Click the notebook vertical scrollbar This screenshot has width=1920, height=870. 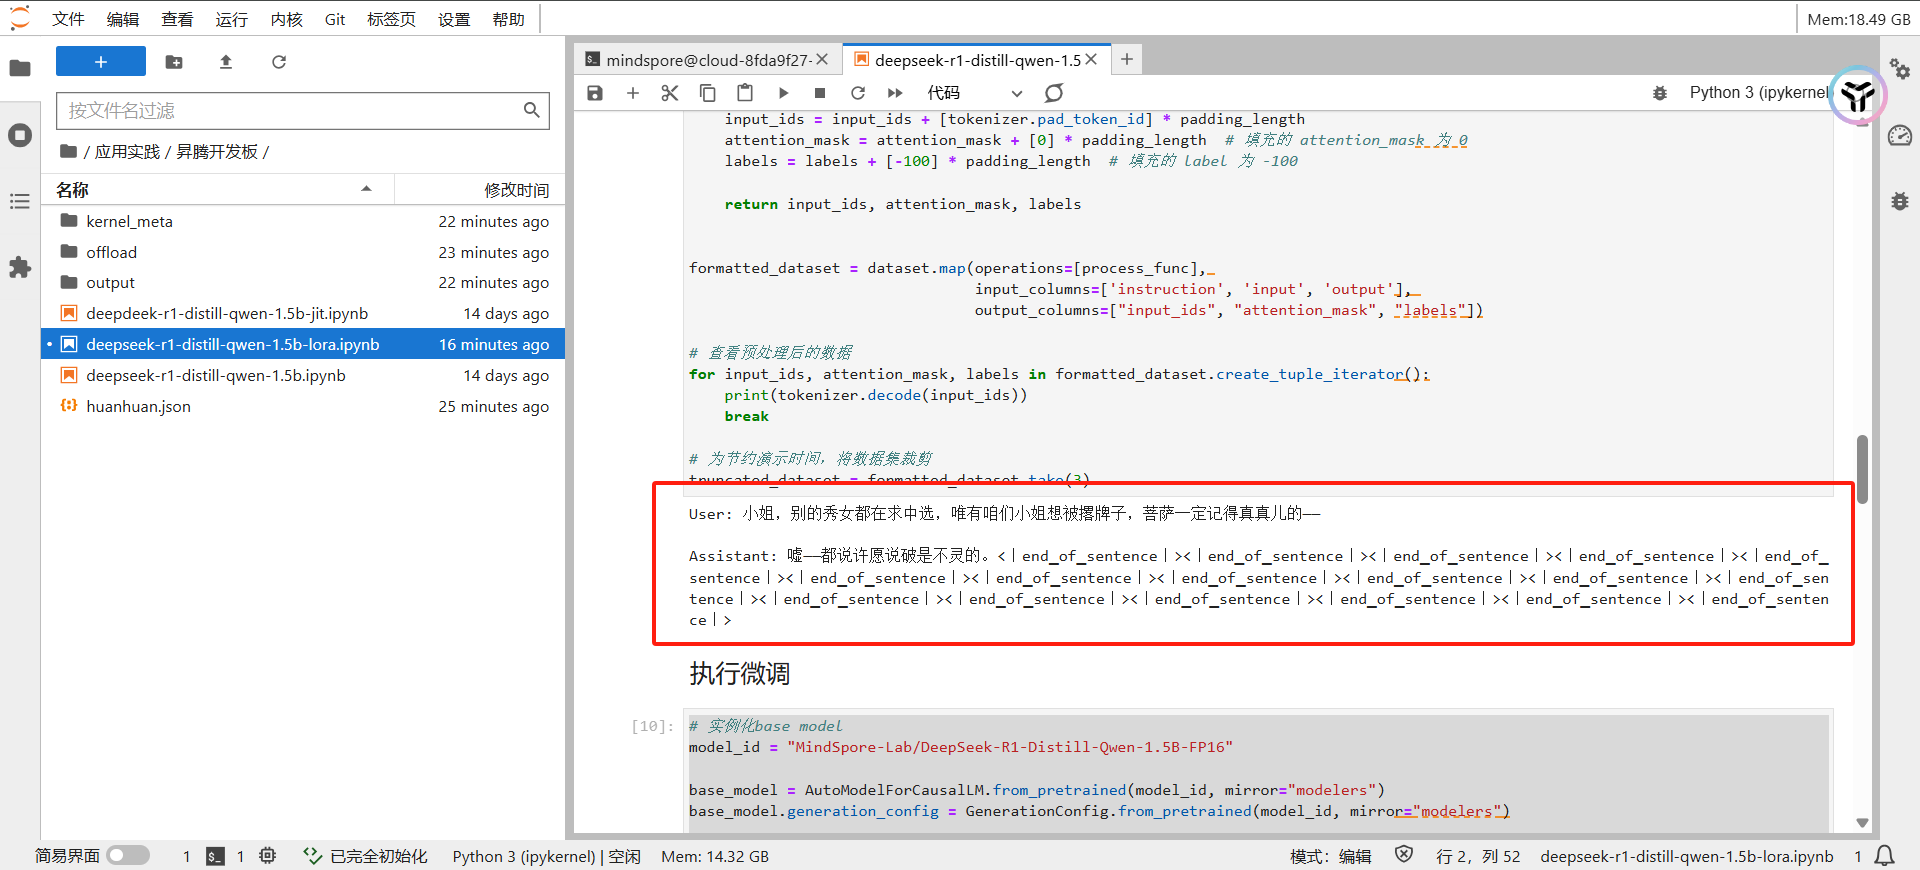pyautogui.click(x=1862, y=468)
